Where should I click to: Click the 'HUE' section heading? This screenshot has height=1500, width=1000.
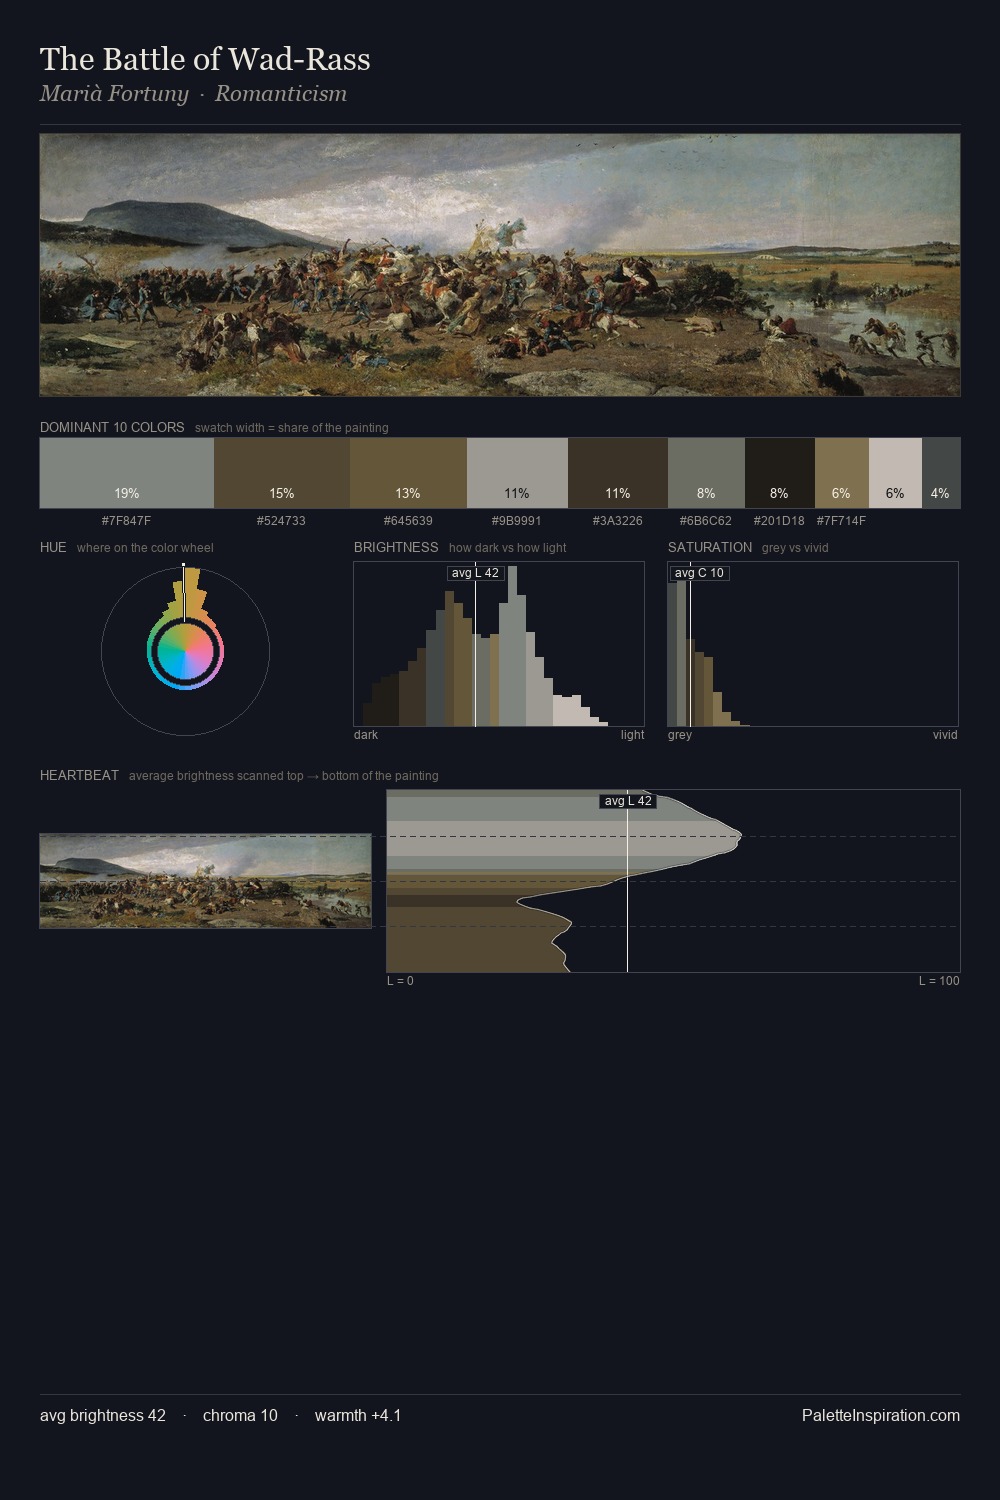[x=53, y=547]
